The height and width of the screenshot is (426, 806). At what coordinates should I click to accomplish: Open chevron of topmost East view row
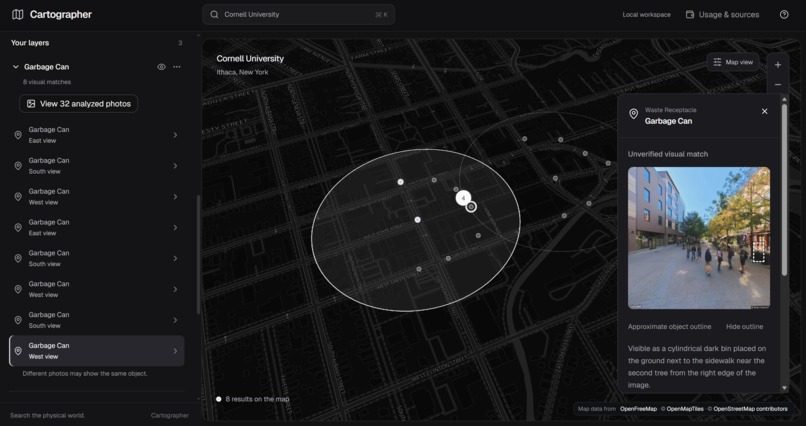click(175, 135)
